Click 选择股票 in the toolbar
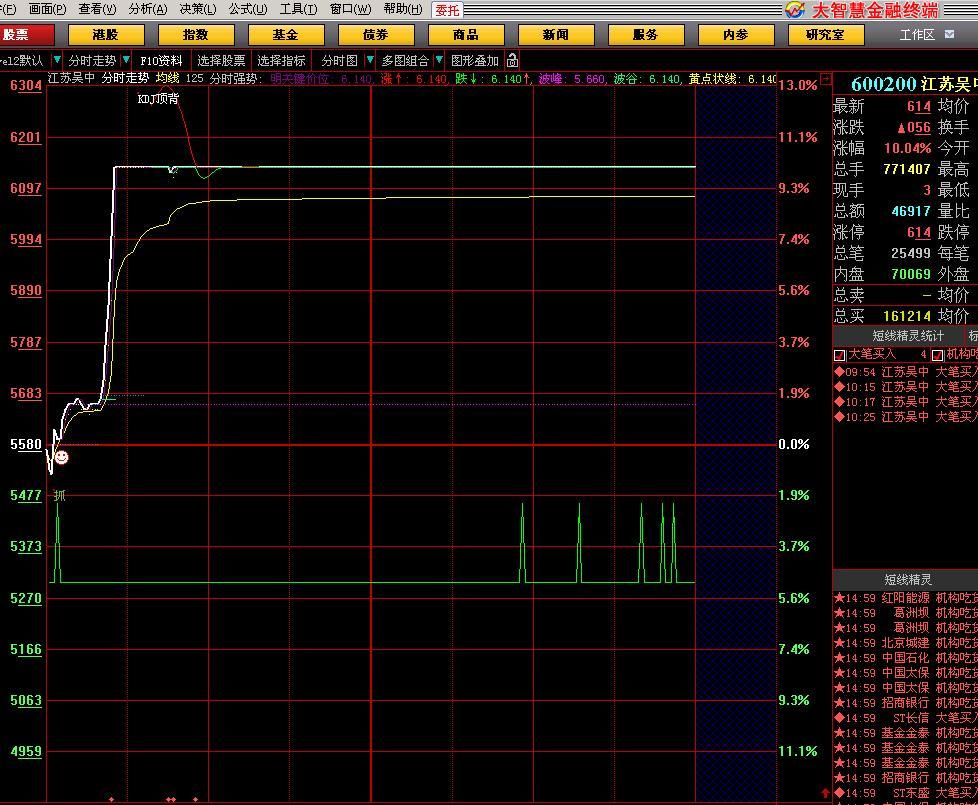The image size is (978, 805). [x=221, y=60]
